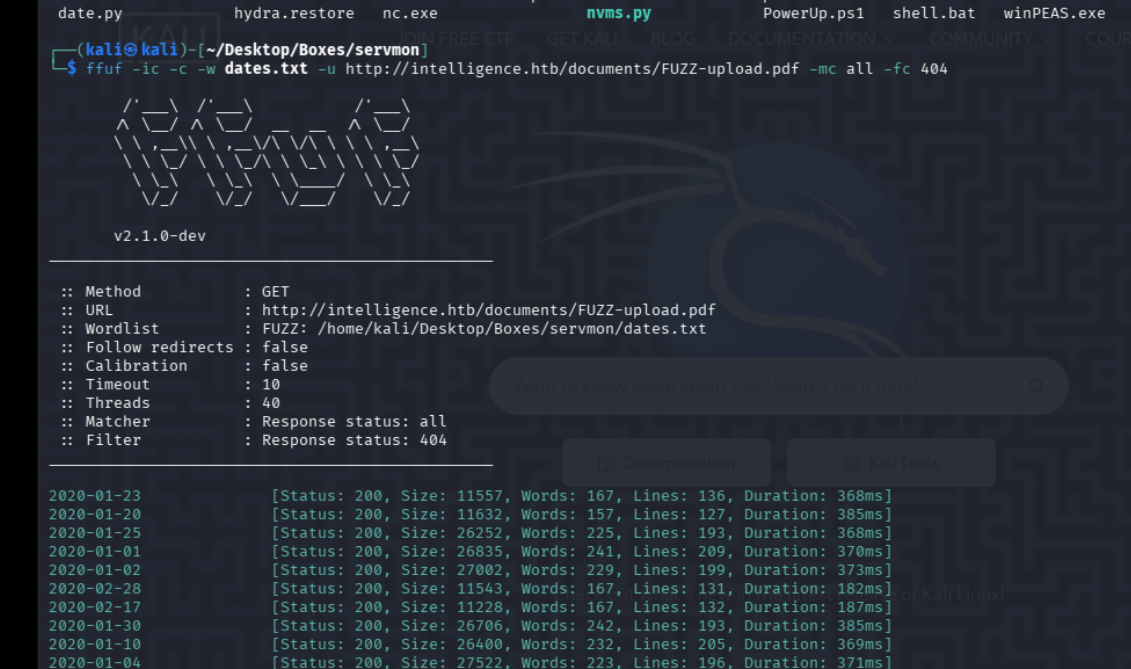This screenshot has height=669, width=1131.
Task: Expand the DOCUMENTATION dropdown in the nav bar
Action: pos(811,39)
